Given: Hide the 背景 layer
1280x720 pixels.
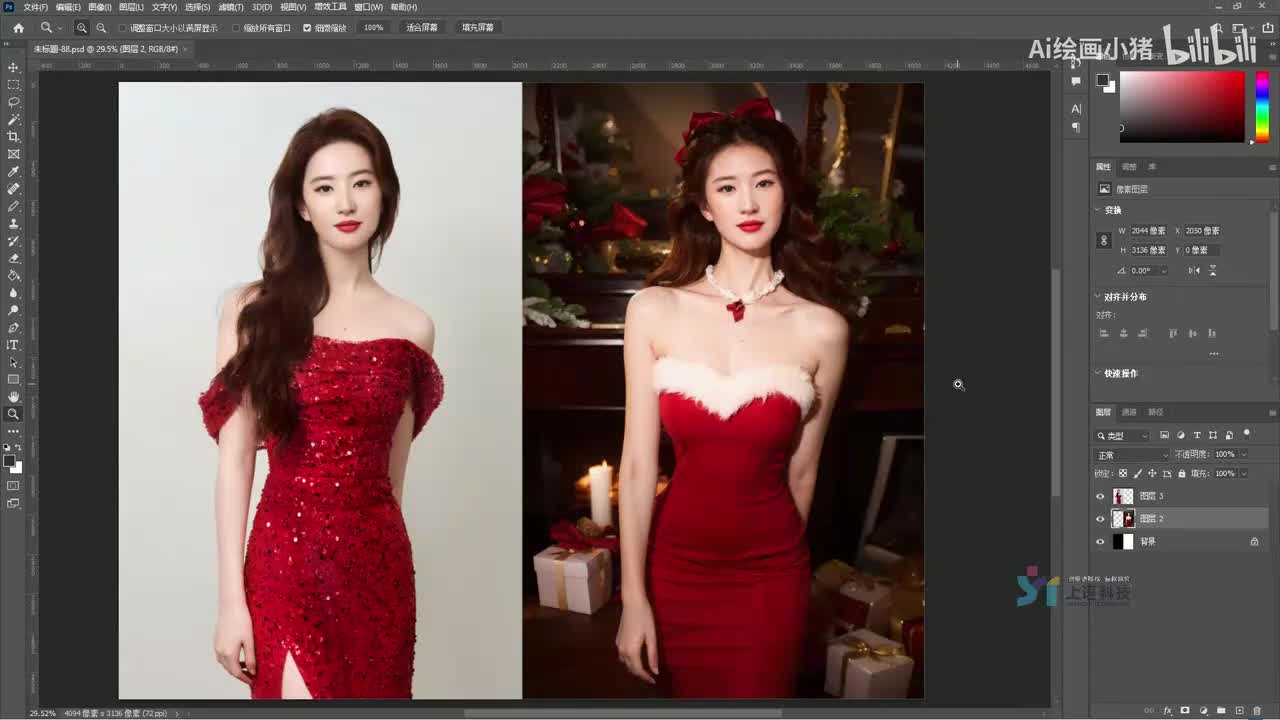Looking at the screenshot, I should coord(1101,542).
